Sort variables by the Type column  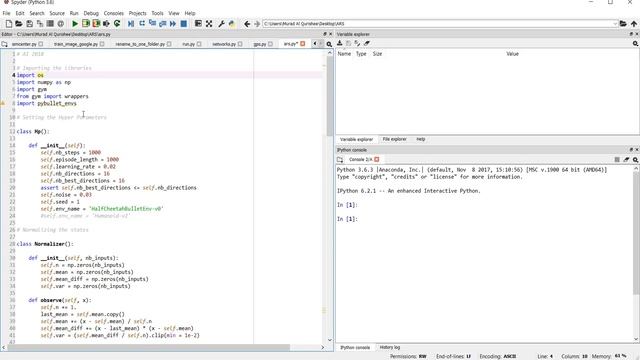[361, 54]
